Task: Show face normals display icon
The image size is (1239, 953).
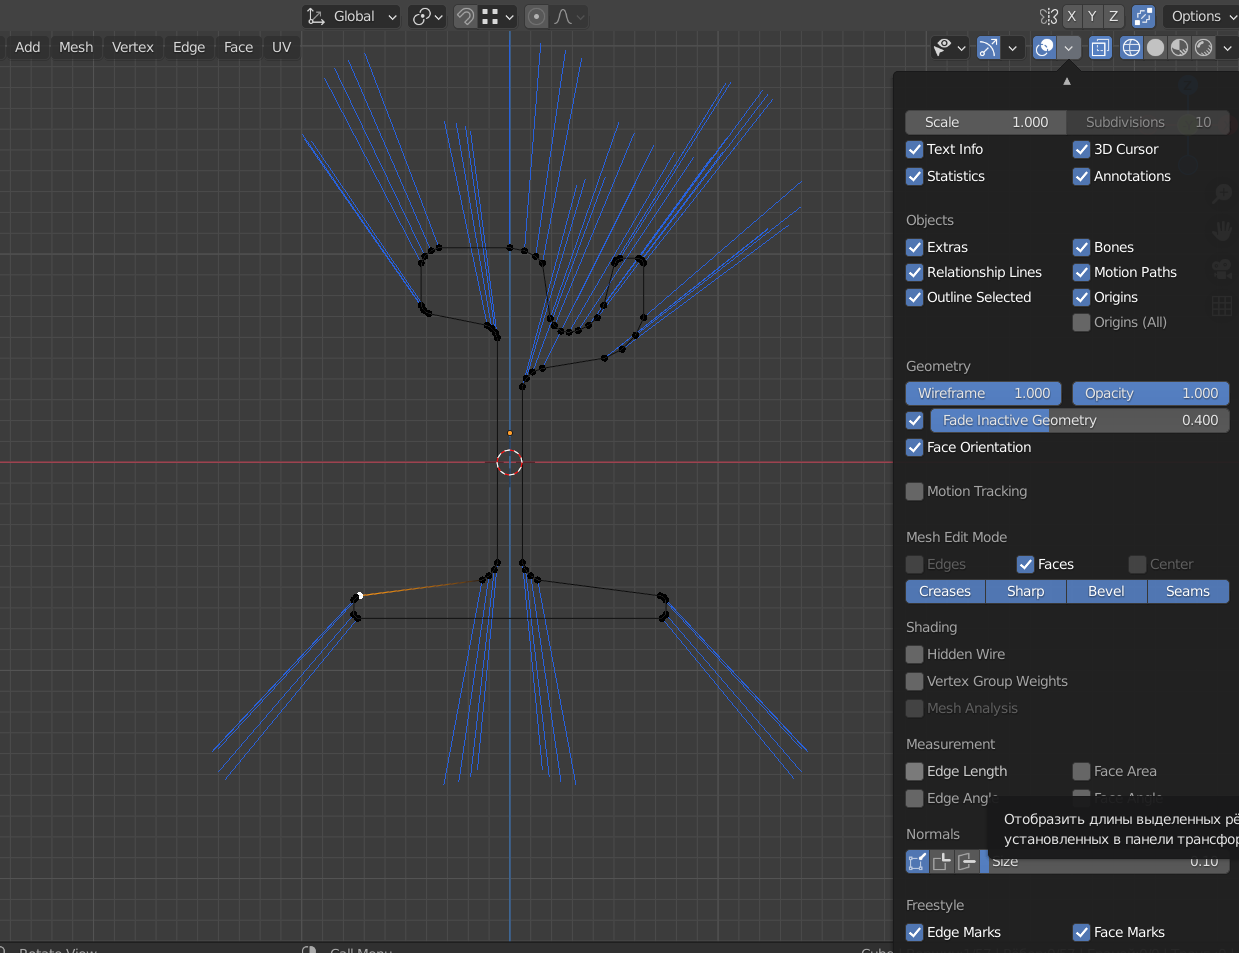Action: [966, 861]
